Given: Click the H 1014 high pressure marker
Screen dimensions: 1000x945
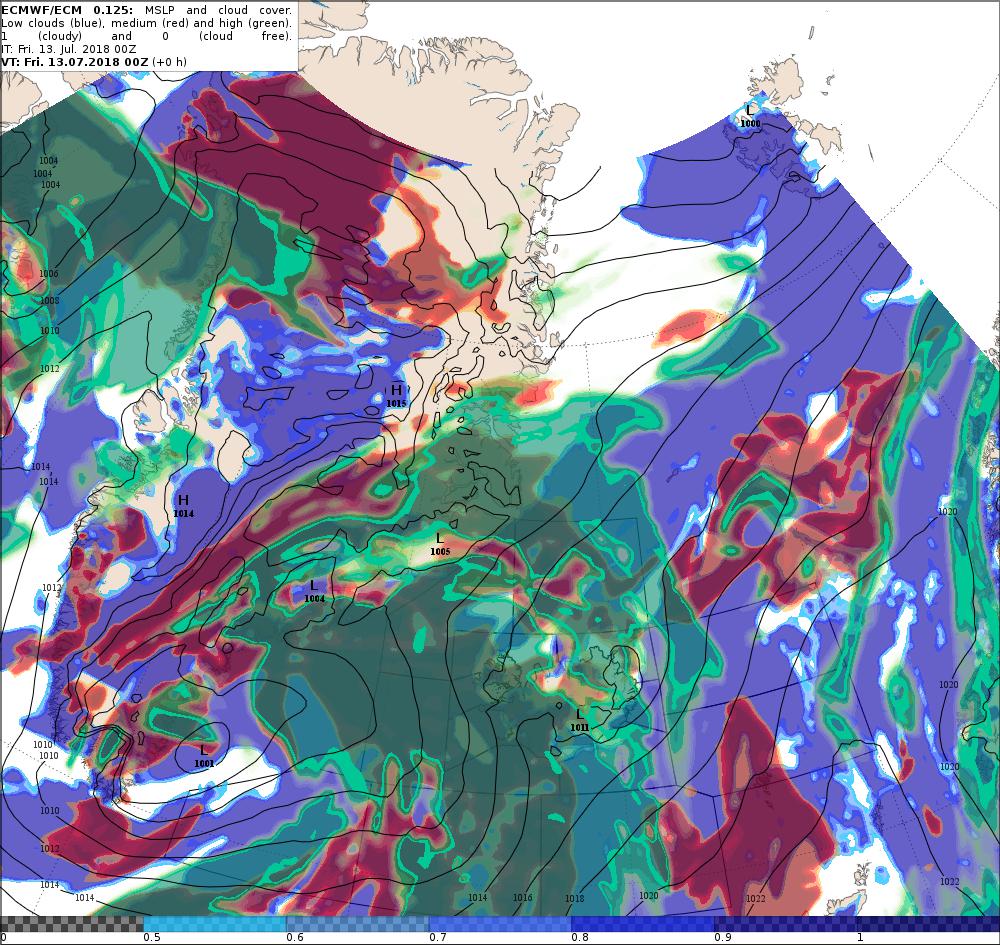Looking at the screenshot, I should click(x=184, y=506).
